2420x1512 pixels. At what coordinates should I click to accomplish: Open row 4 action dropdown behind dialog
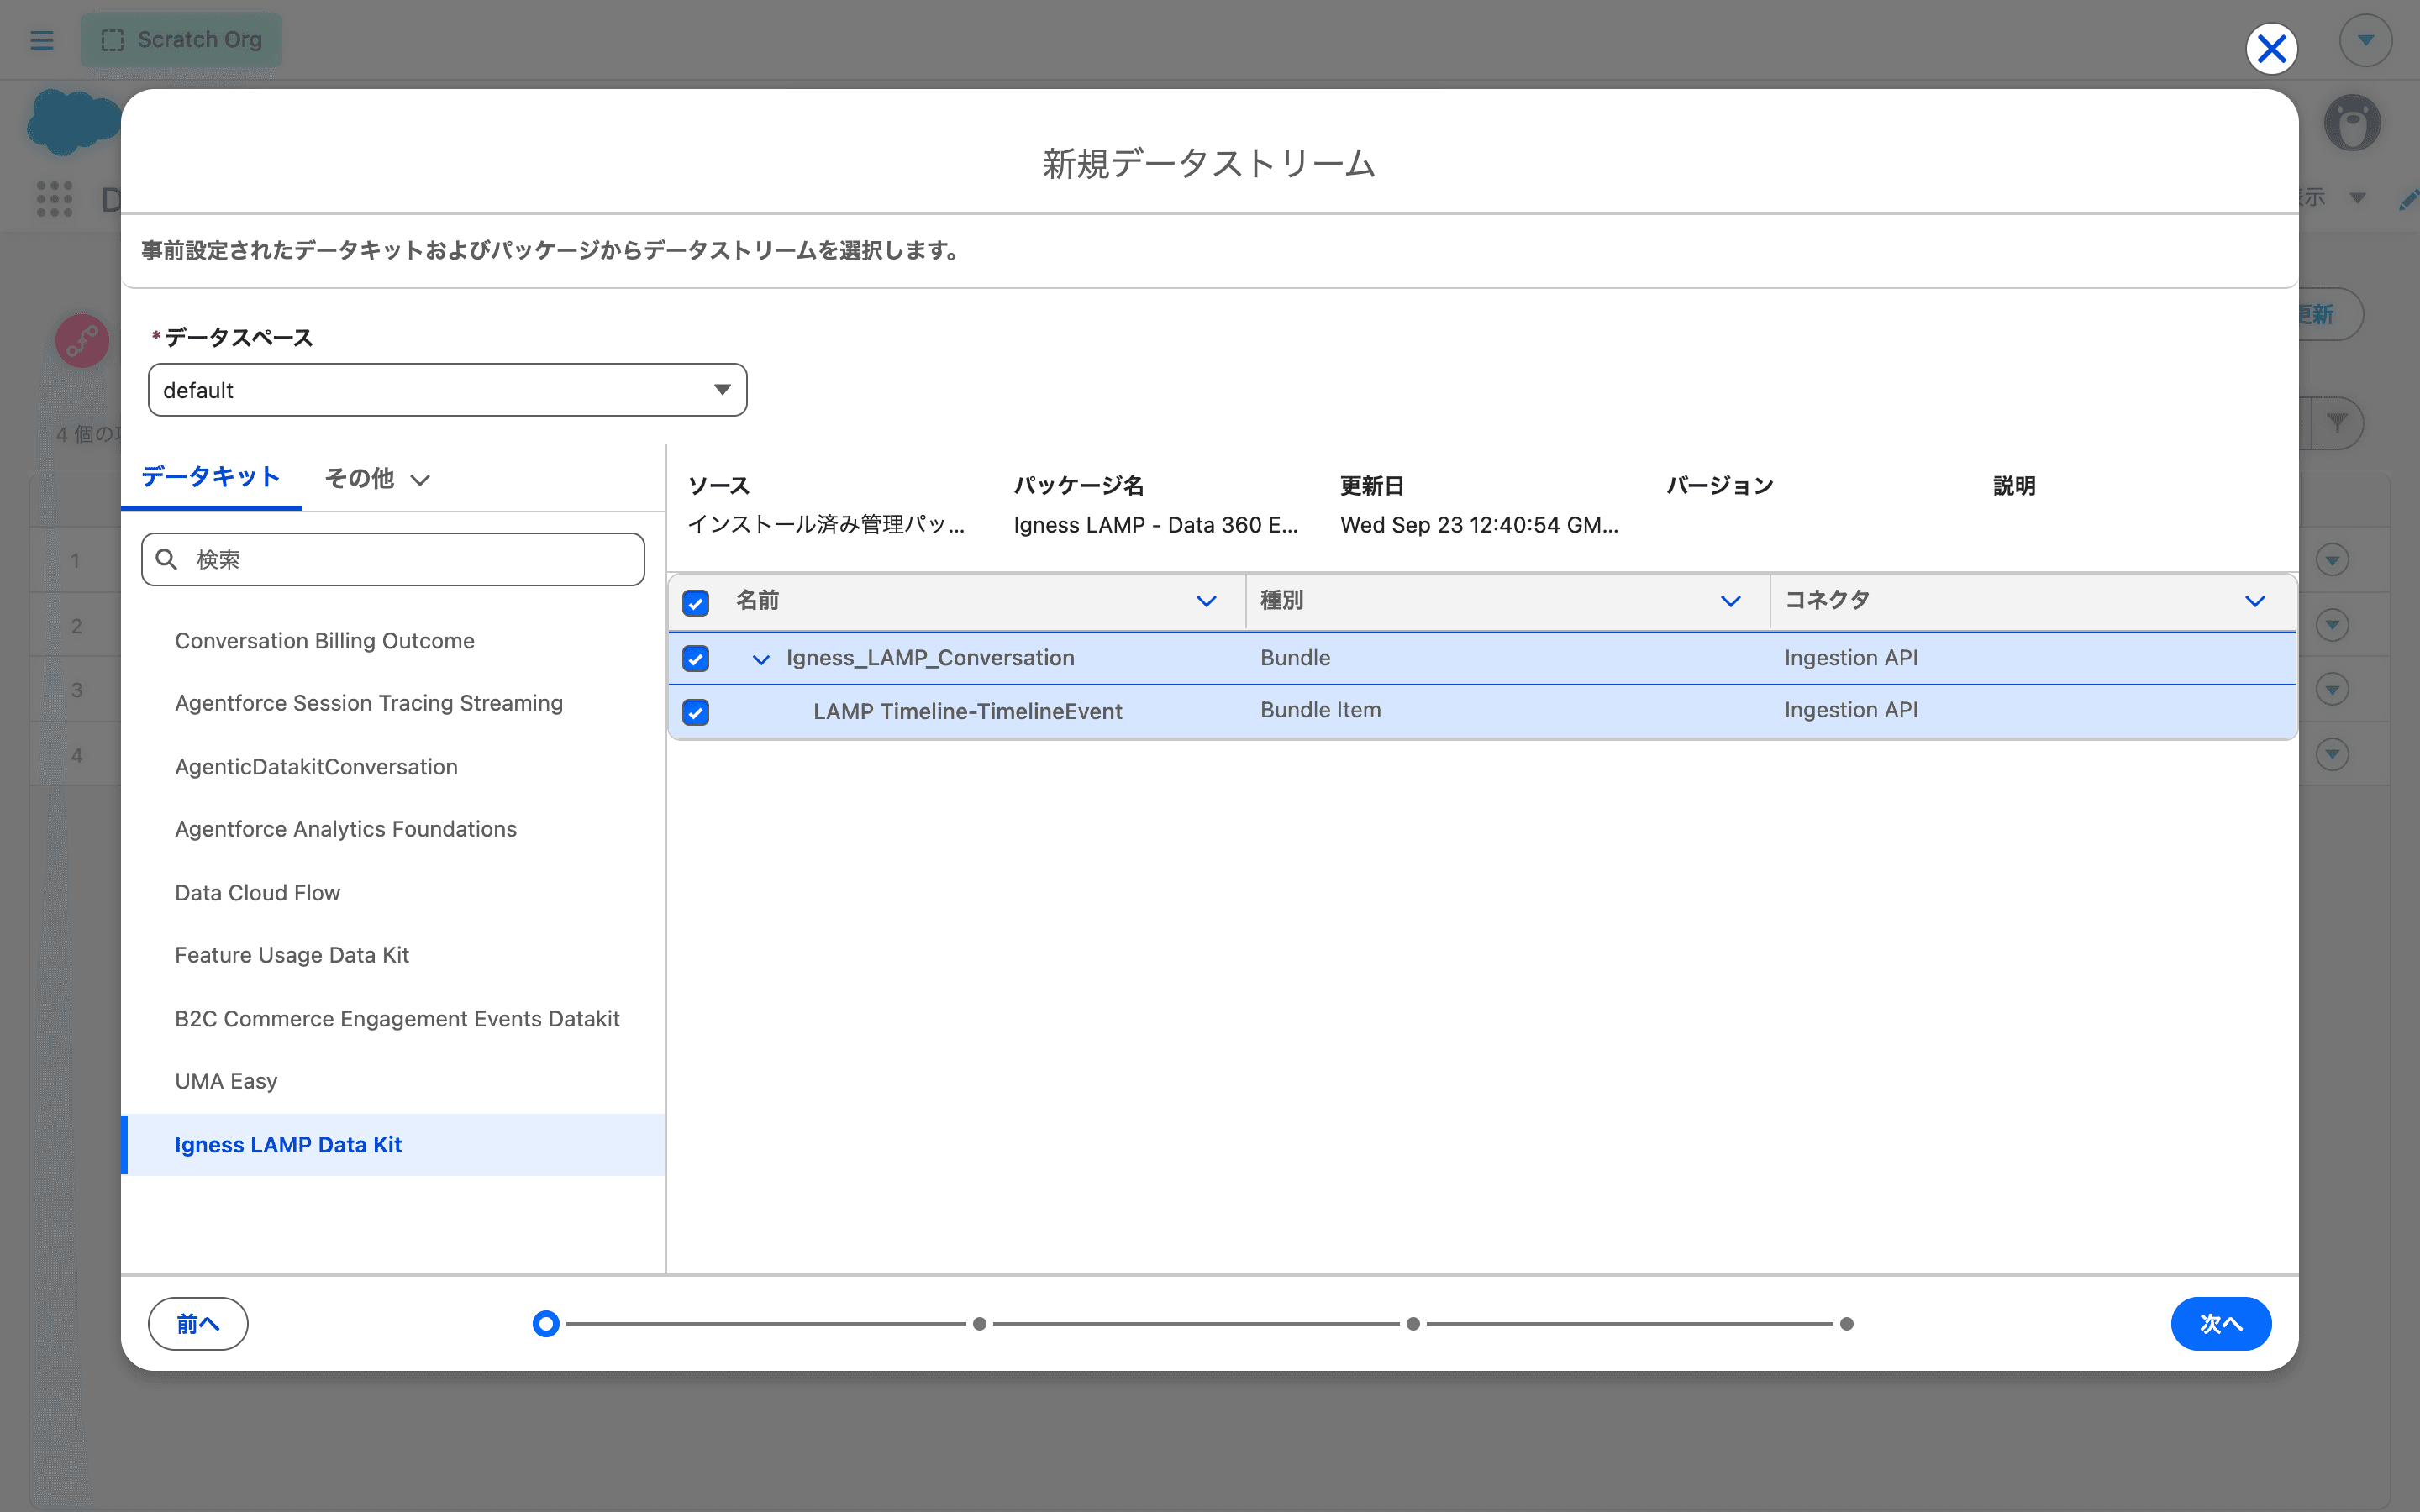[2332, 754]
